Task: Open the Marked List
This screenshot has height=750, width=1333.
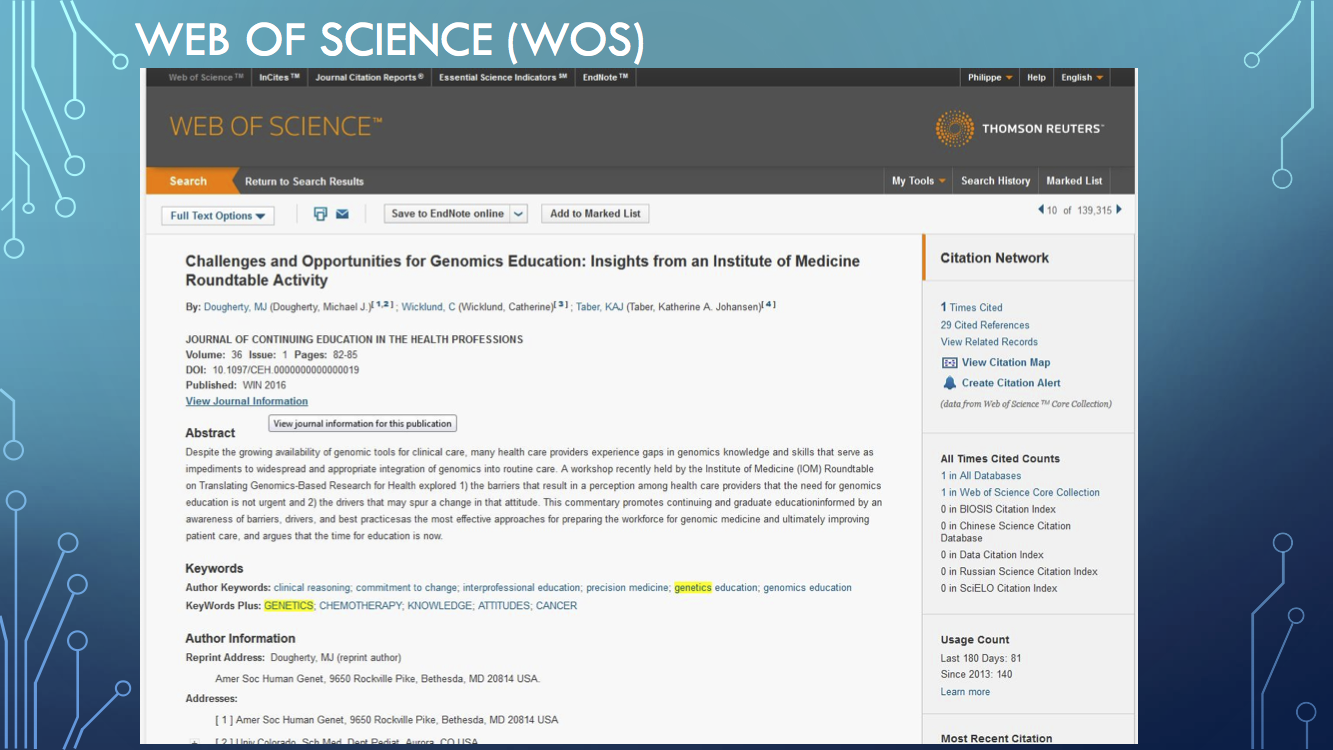Action: 1074,181
